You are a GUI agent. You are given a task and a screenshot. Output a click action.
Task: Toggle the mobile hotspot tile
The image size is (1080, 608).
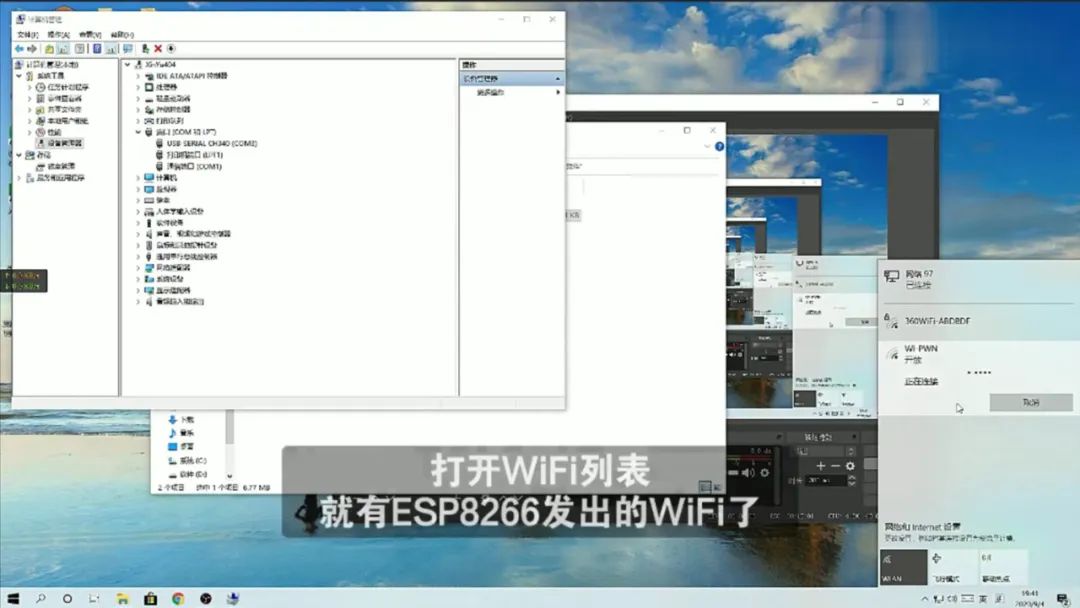tap(1003, 567)
